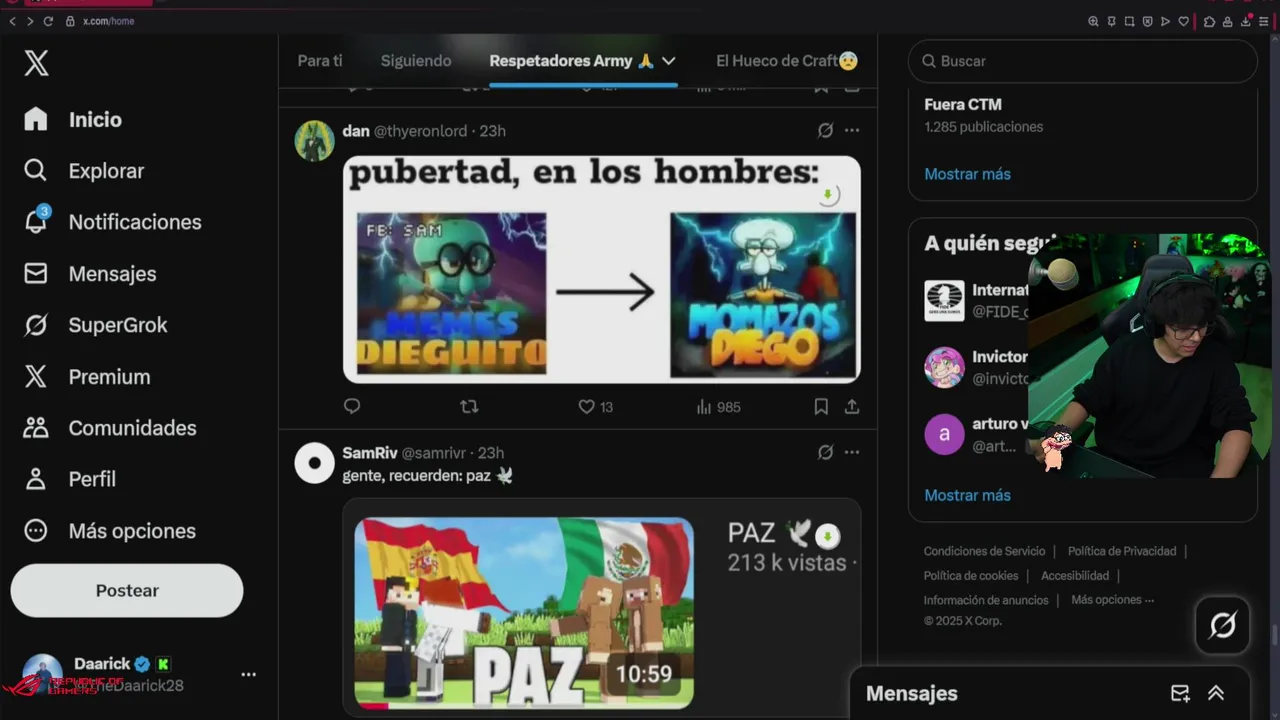Open floating Grok button
Screen dimensions: 1280x720
[x=1222, y=625]
